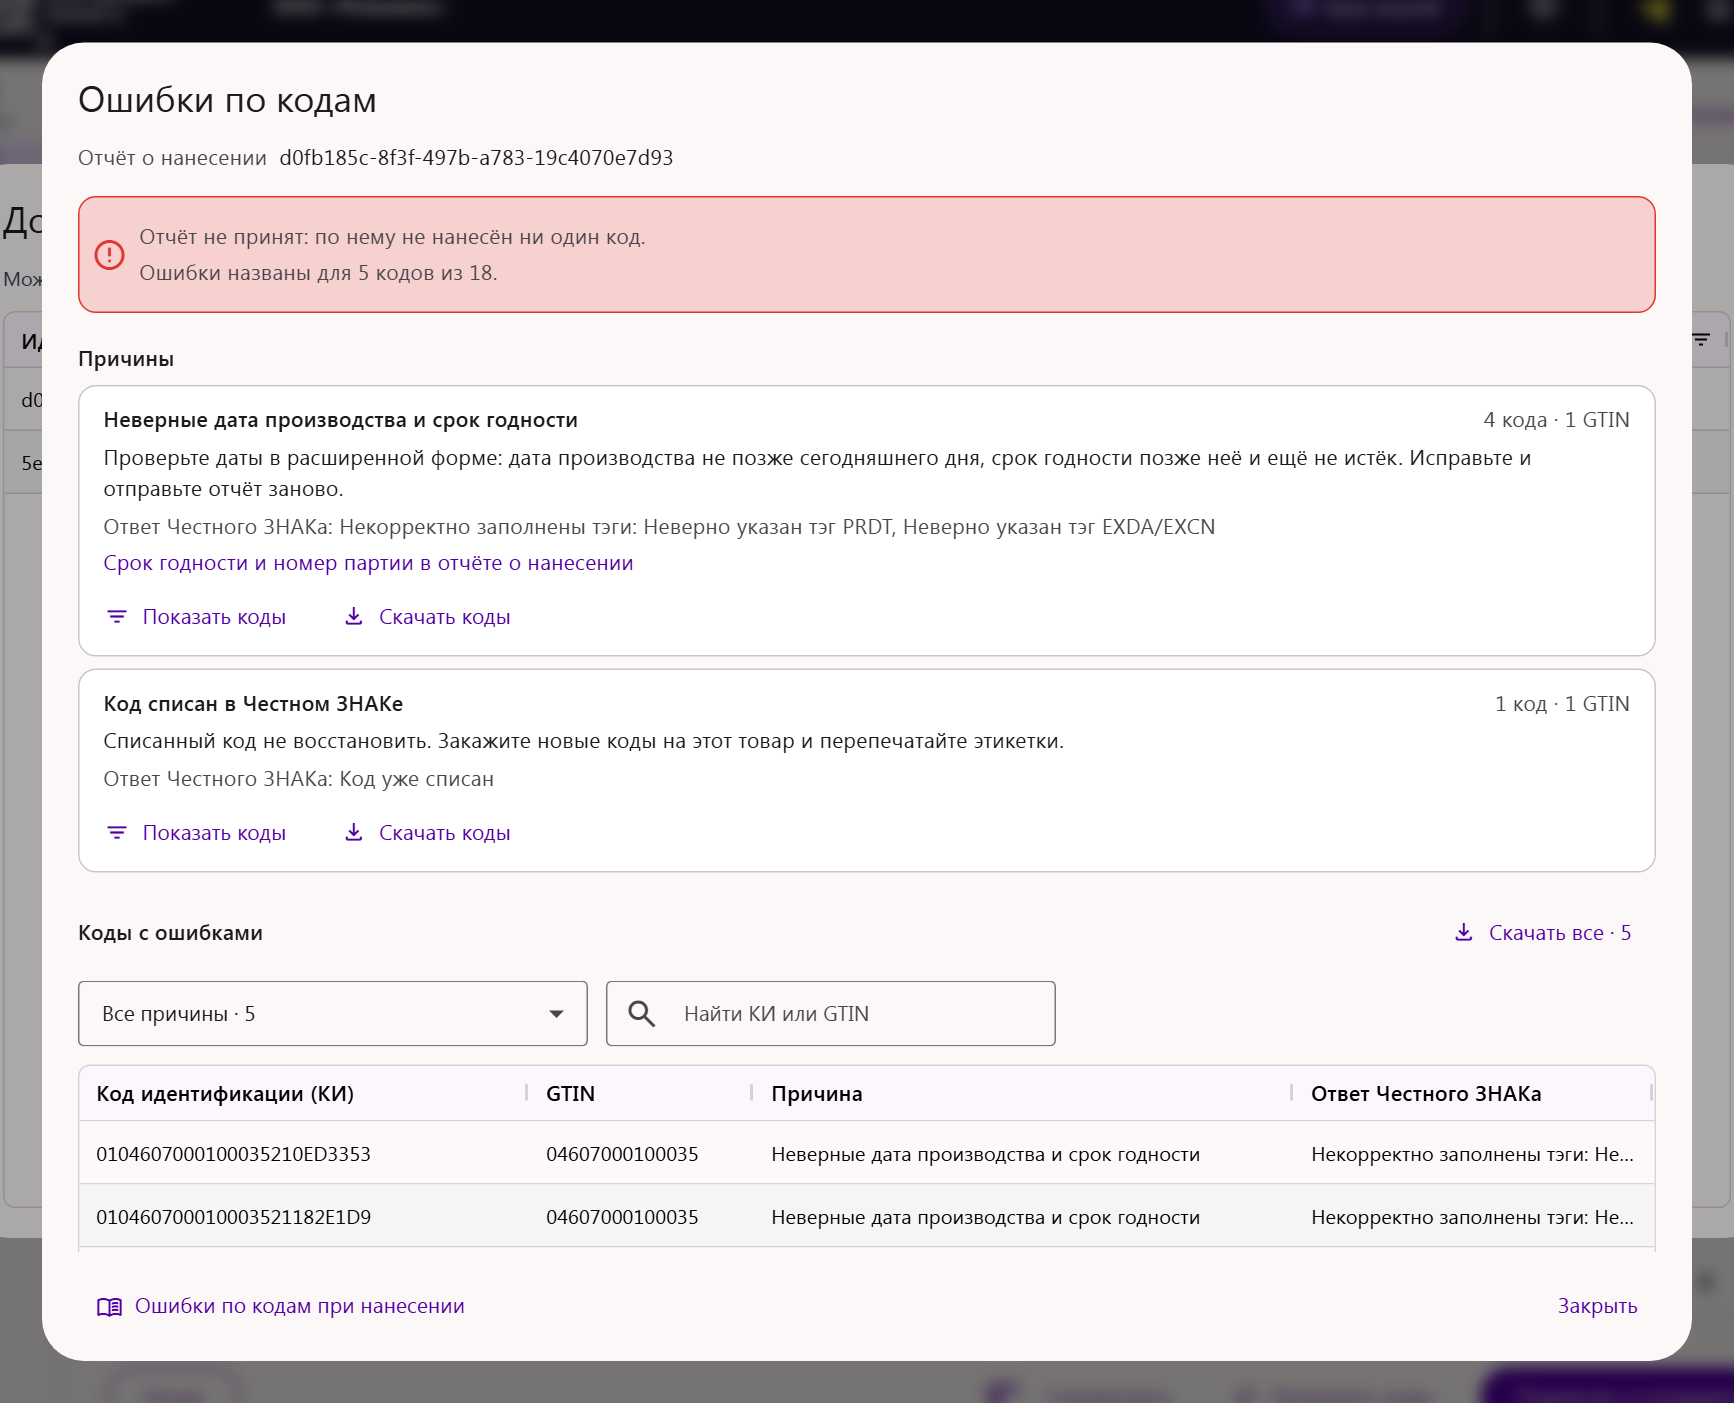This screenshot has width=1734, height=1403.
Task: Click download icon in 'Код списан' card
Action: [354, 832]
